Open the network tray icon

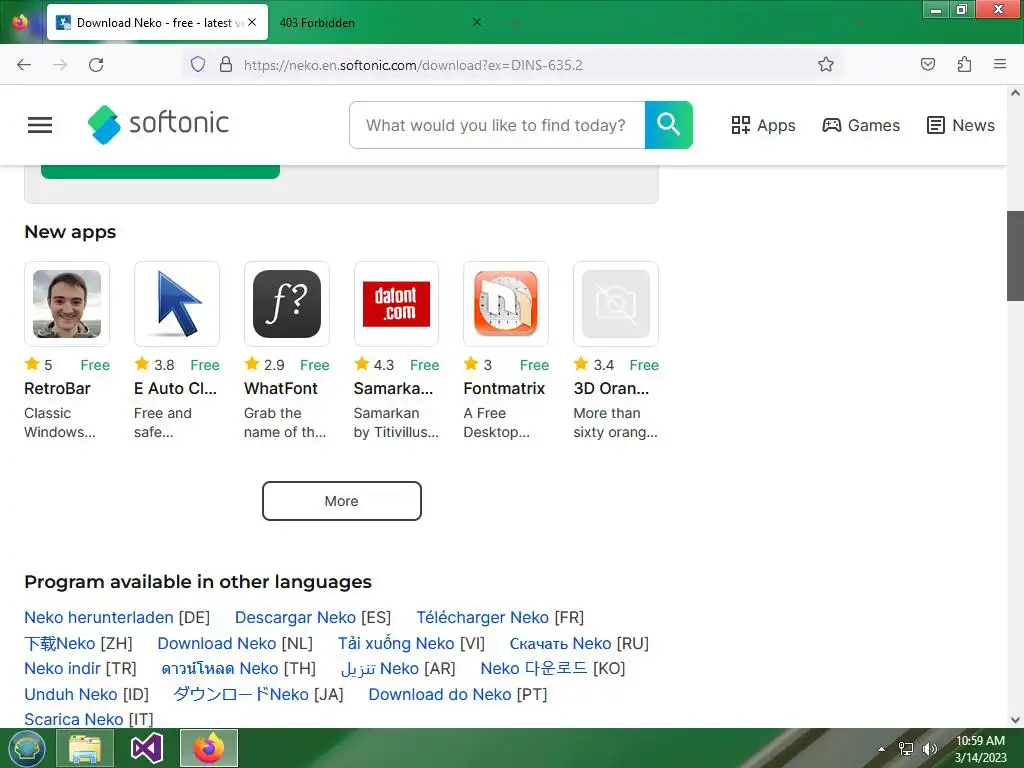point(906,749)
